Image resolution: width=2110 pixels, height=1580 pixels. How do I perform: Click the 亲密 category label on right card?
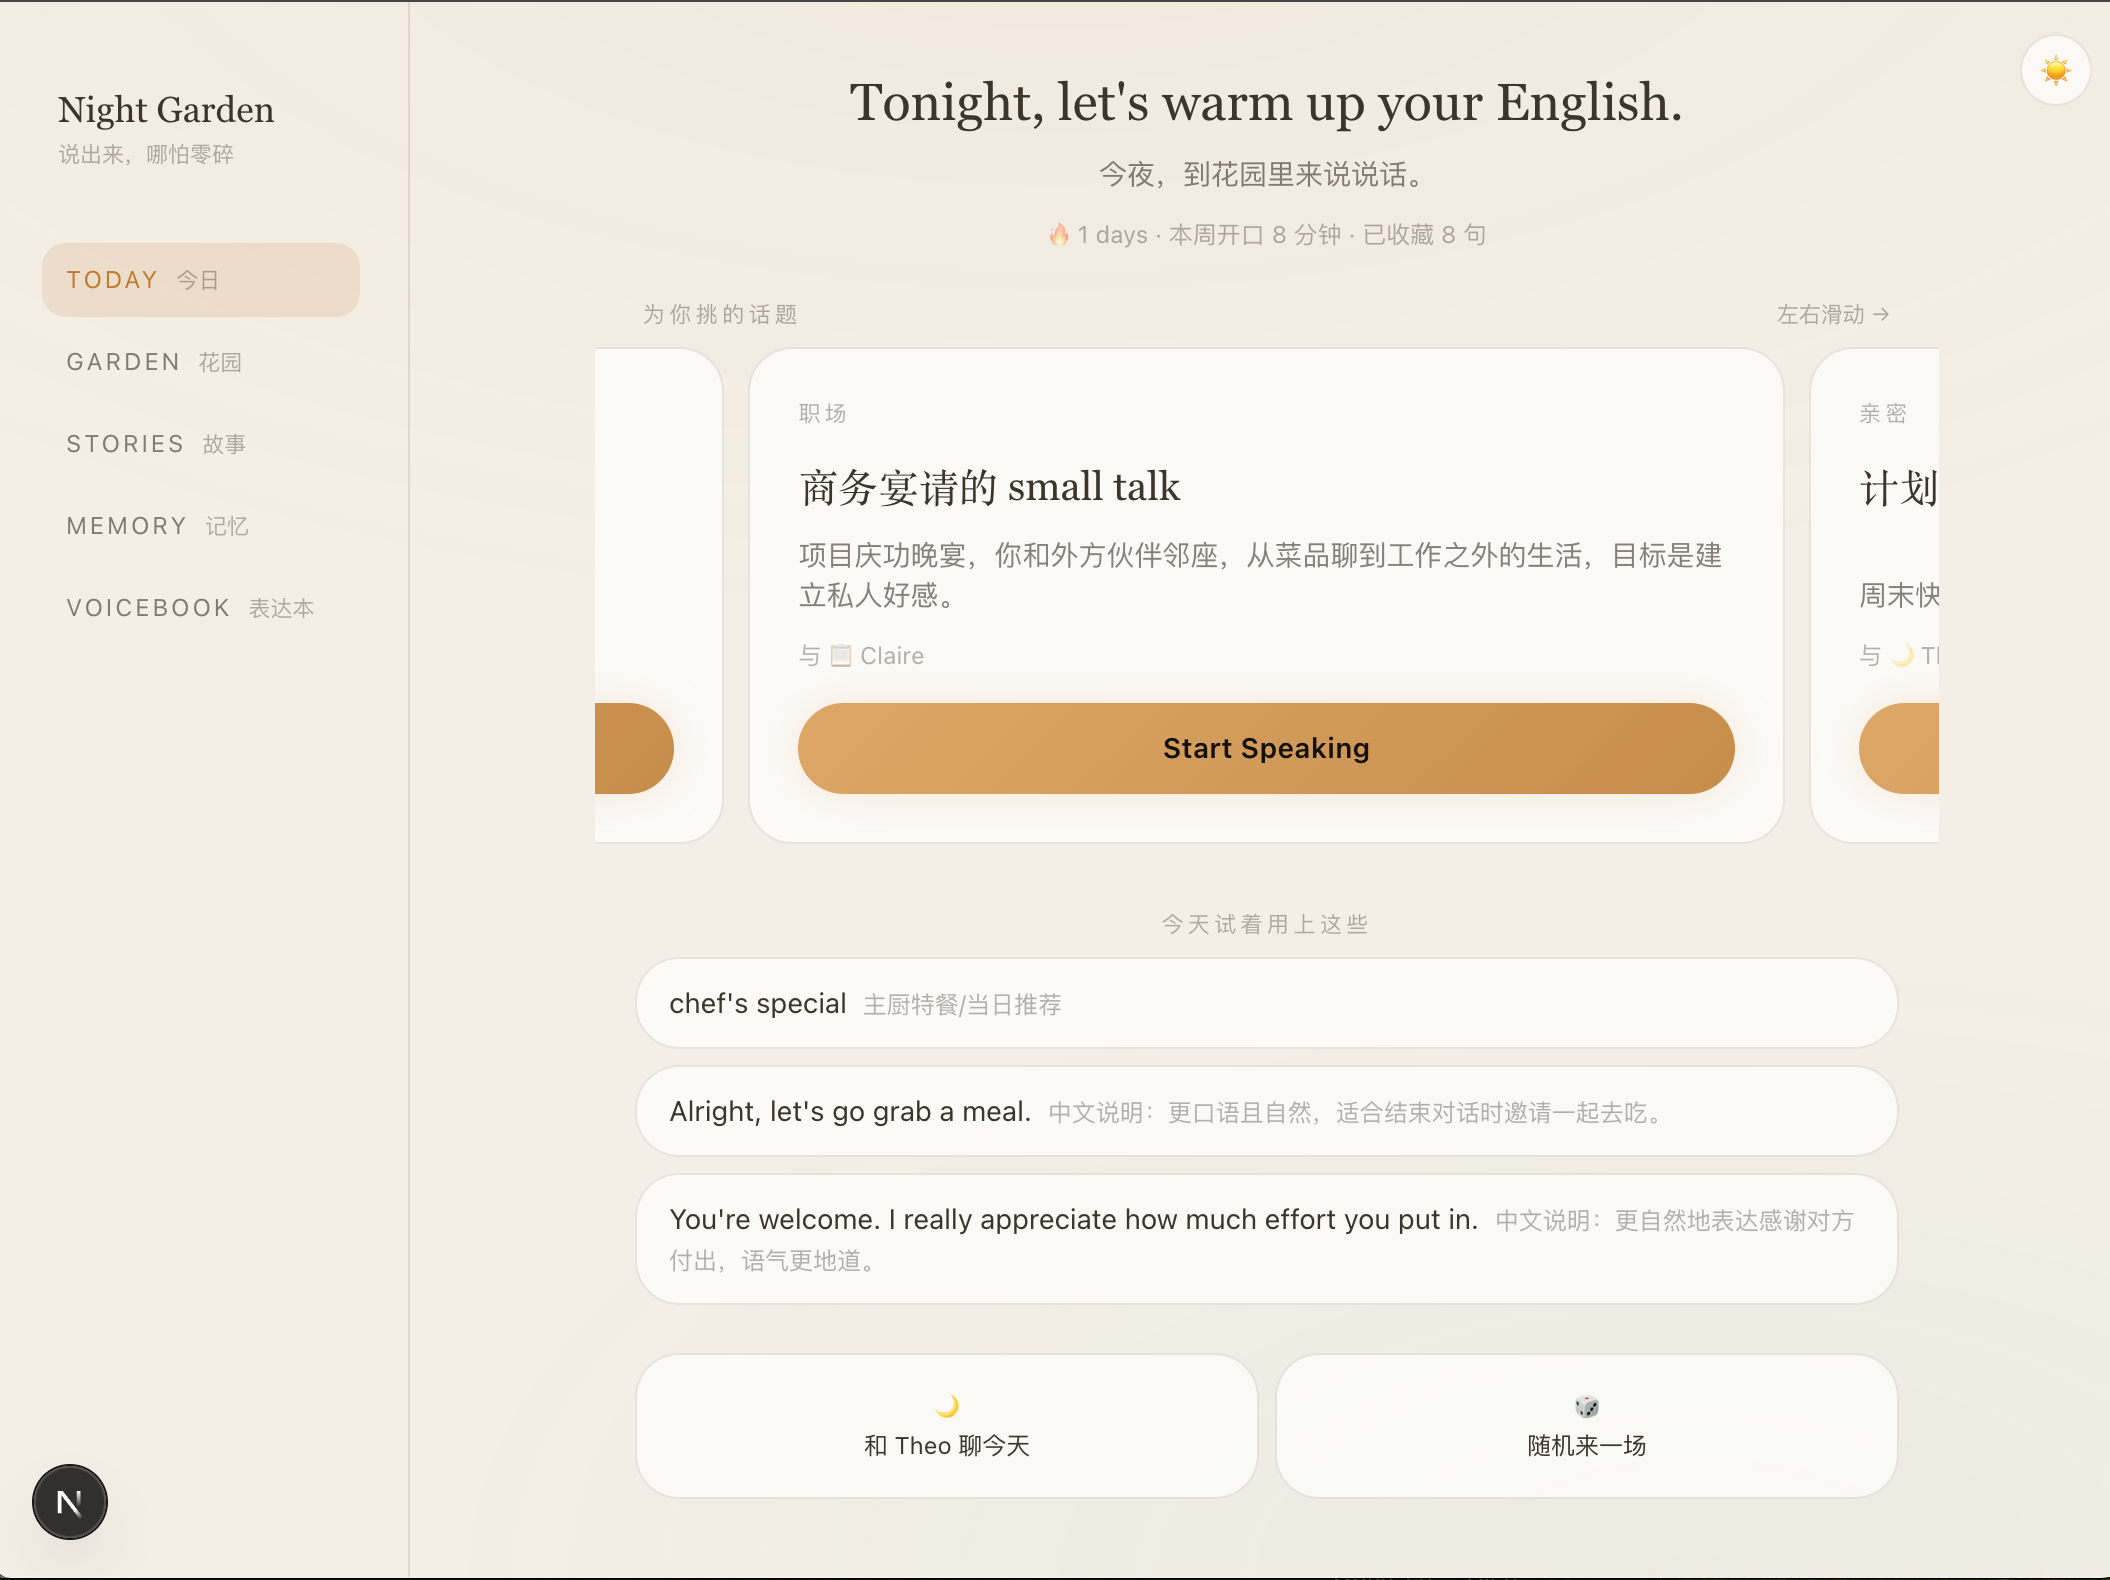pos(1883,414)
